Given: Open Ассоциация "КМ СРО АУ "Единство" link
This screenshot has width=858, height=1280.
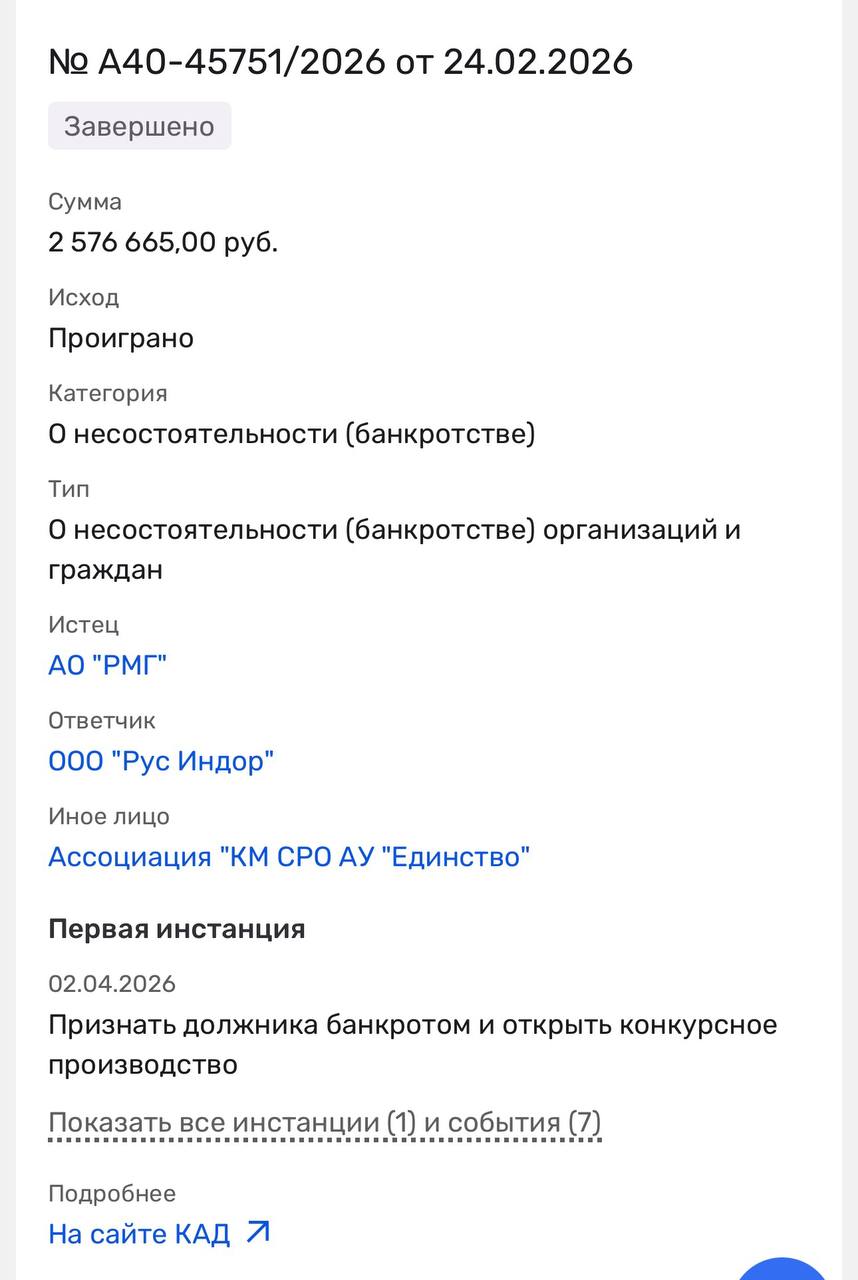Looking at the screenshot, I should [289, 857].
